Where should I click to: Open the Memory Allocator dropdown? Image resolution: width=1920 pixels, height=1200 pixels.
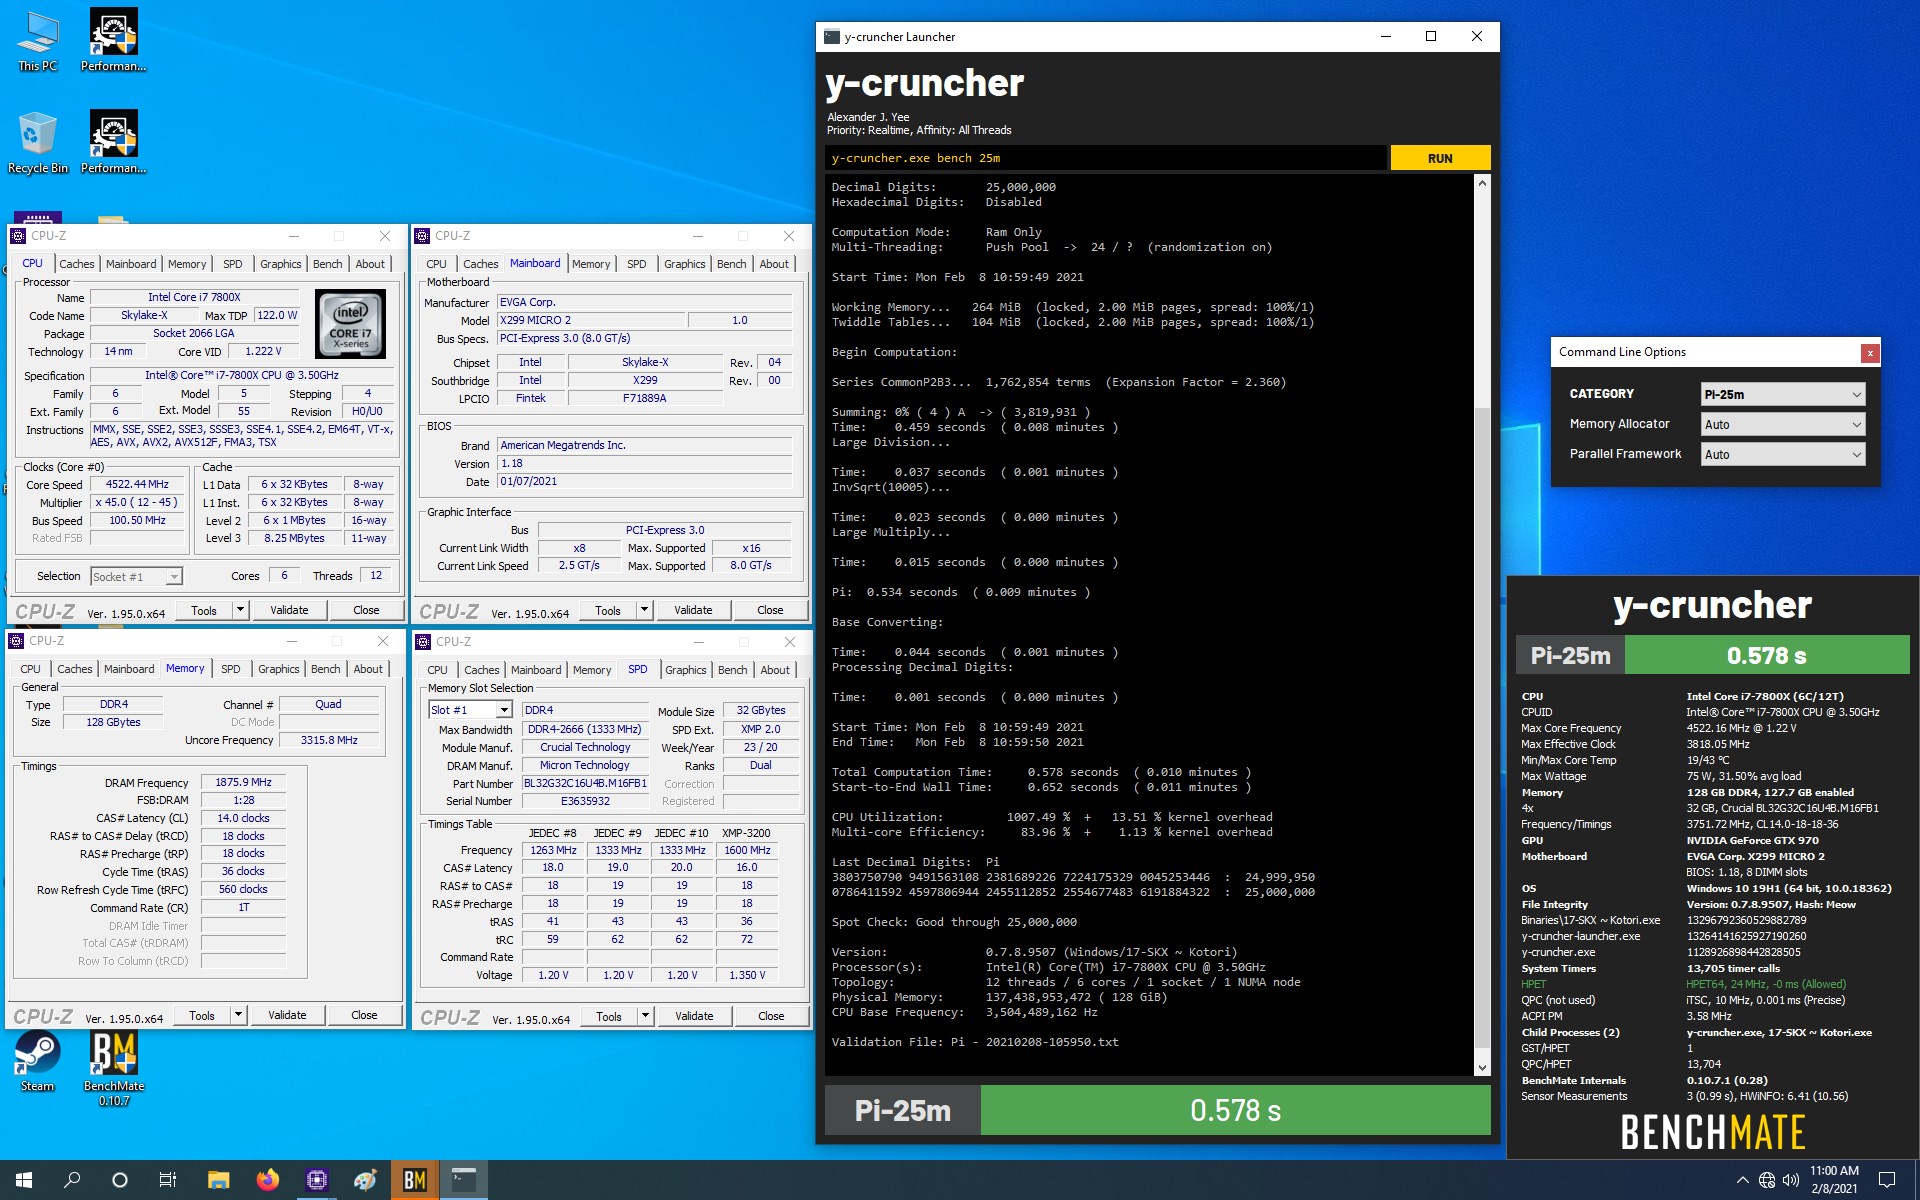(x=1783, y=425)
